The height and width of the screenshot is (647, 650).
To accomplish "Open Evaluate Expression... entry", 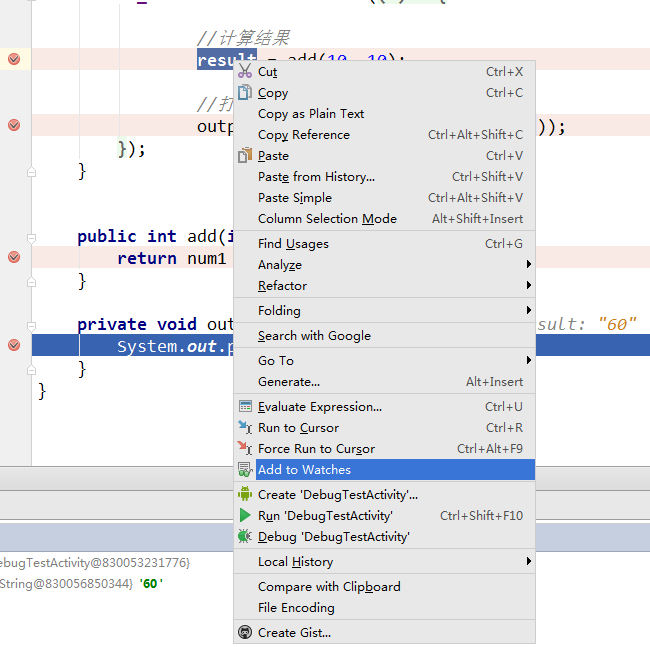I will 384,407.
